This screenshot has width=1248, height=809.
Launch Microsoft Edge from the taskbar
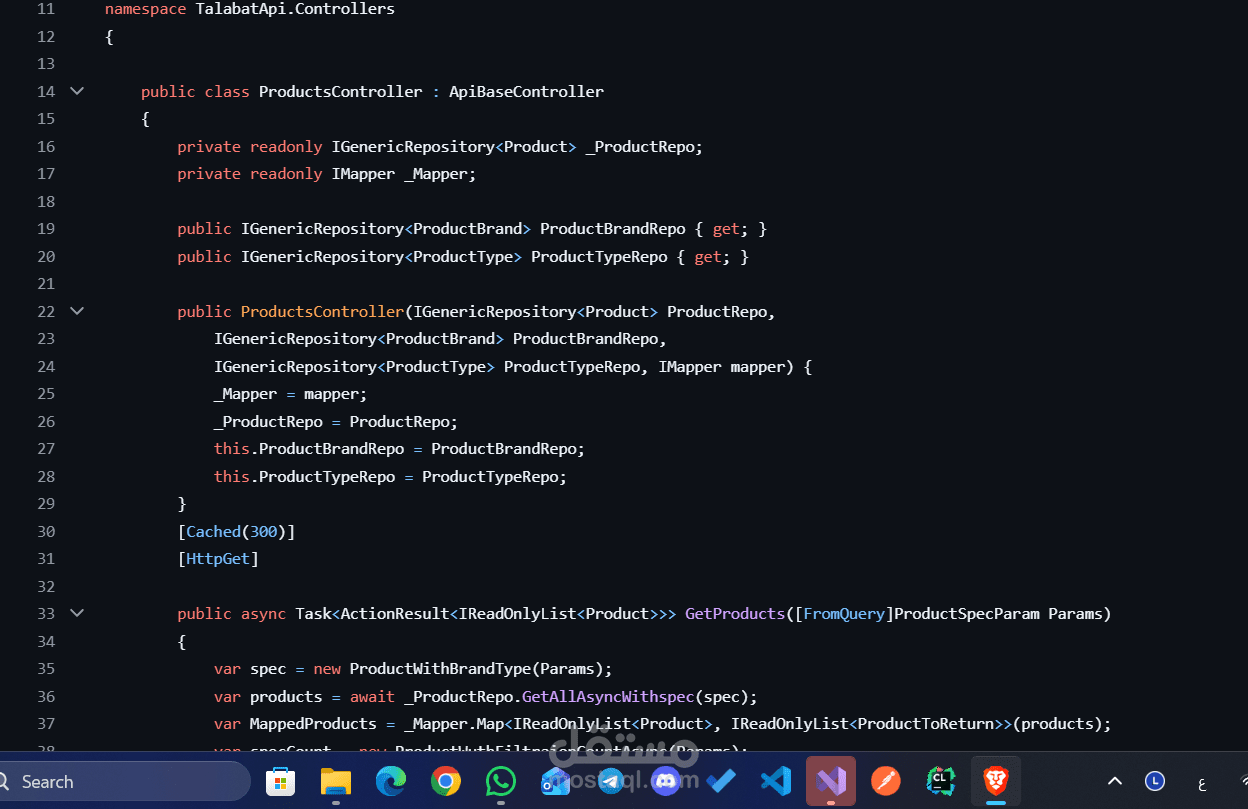[391, 781]
